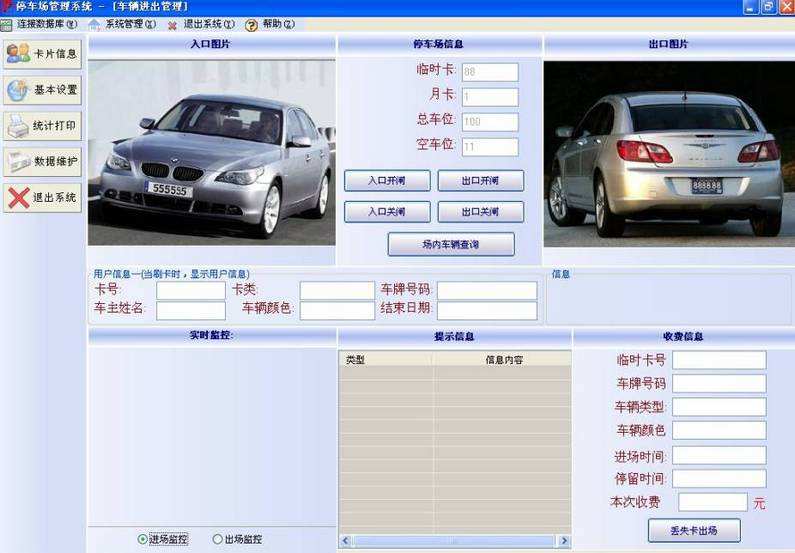Open the 数据维护 sidebar icon
795x553 pixels.
pos(18,161)
